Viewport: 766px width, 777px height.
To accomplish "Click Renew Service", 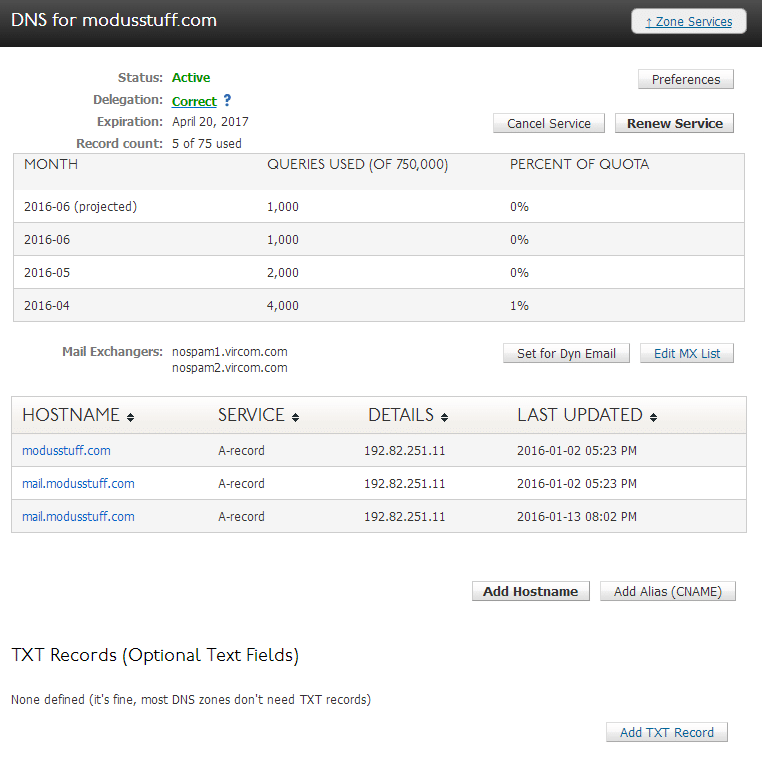I will pyautogui.click(x=674, y=123).
